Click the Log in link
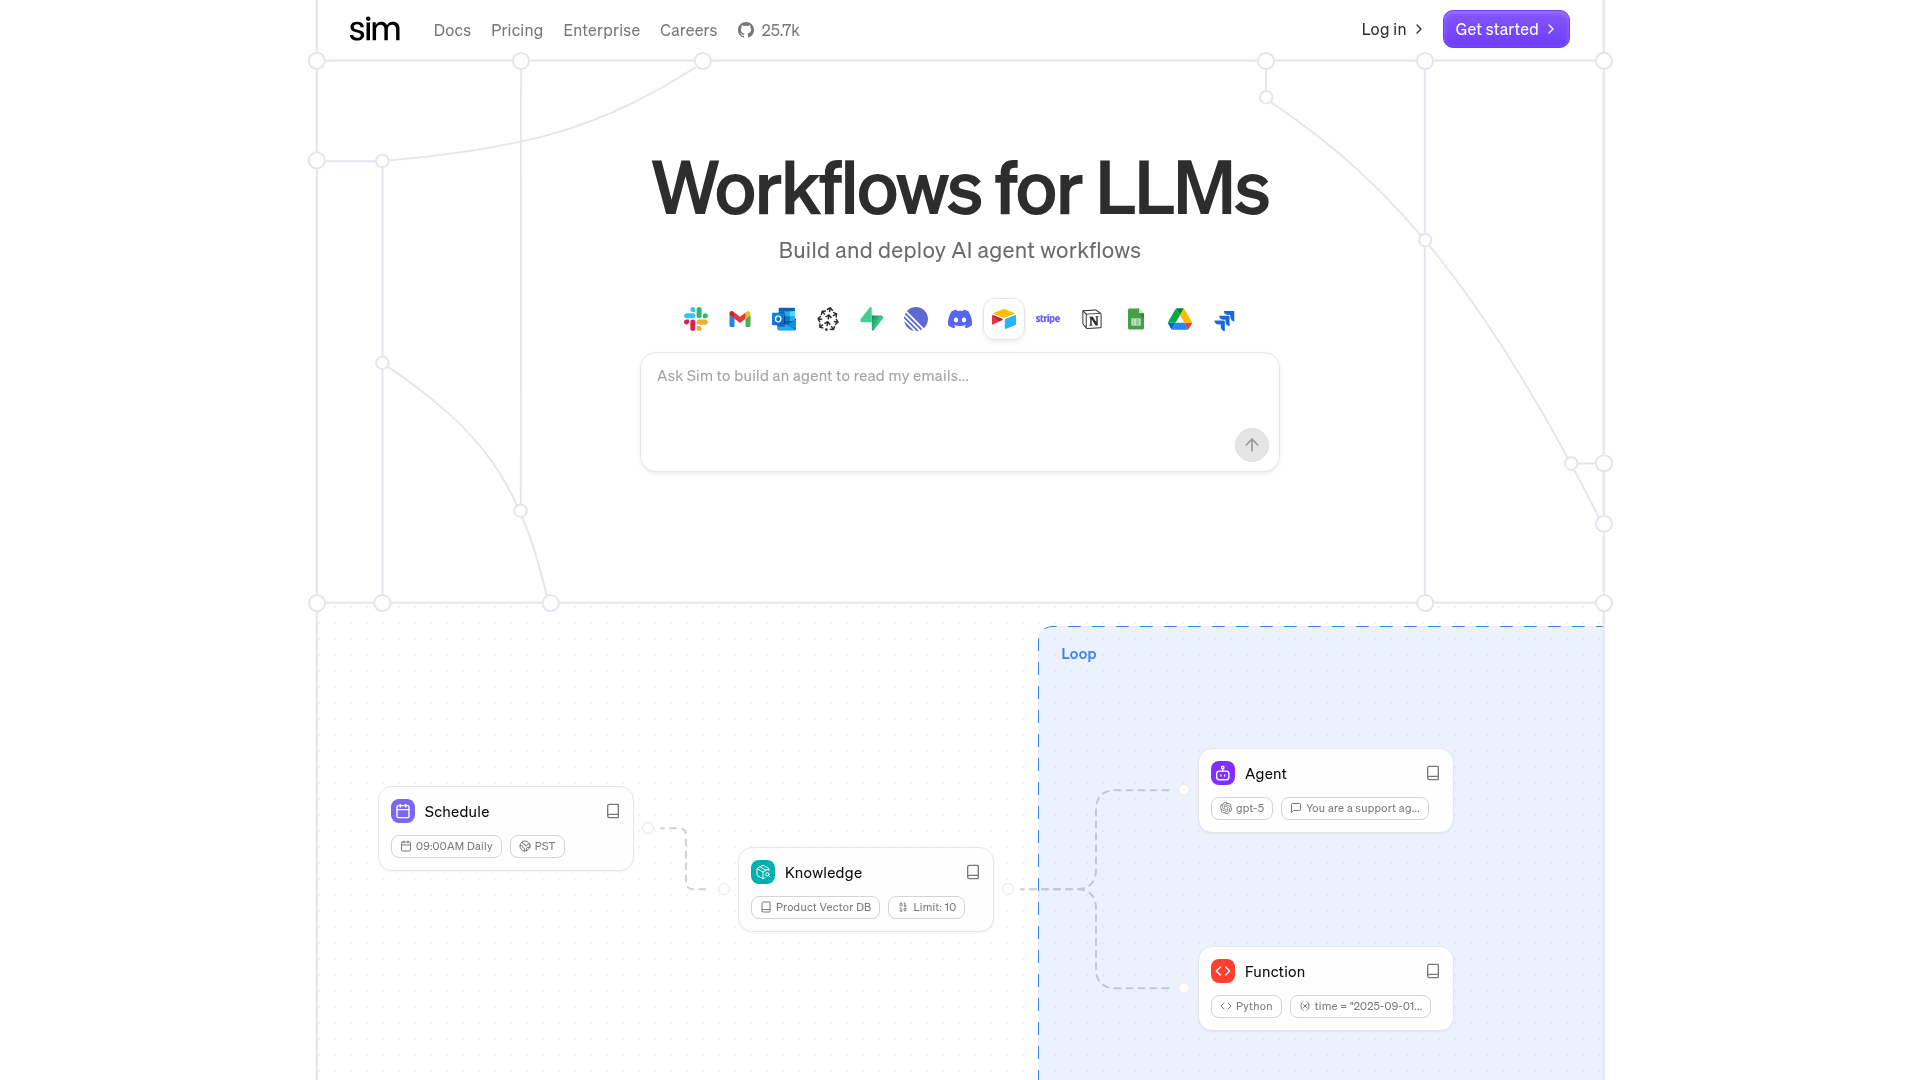This screenshot has width=1920, height=1080. (1391, 29)
